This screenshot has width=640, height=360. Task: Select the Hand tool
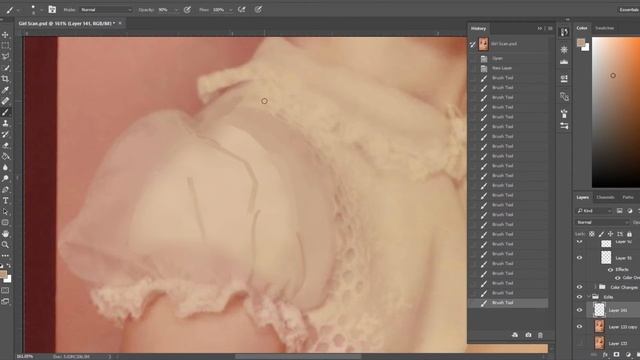pos(5,233)
